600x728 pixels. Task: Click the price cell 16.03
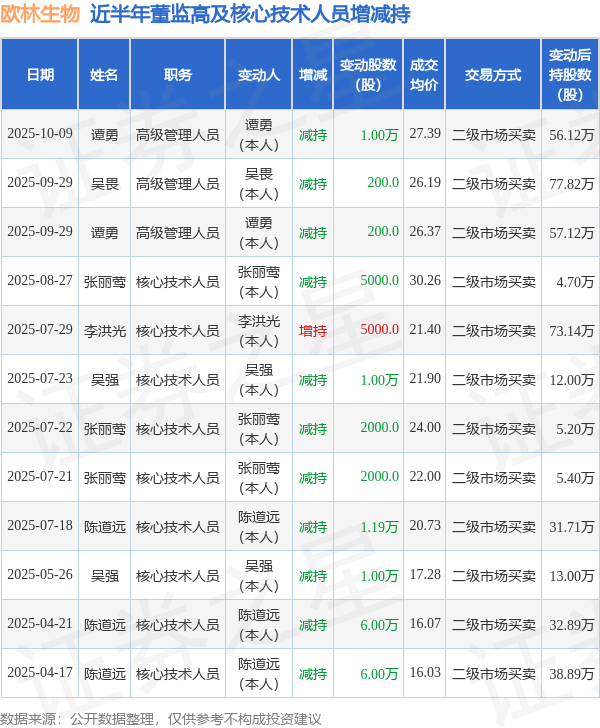[424, 672]
